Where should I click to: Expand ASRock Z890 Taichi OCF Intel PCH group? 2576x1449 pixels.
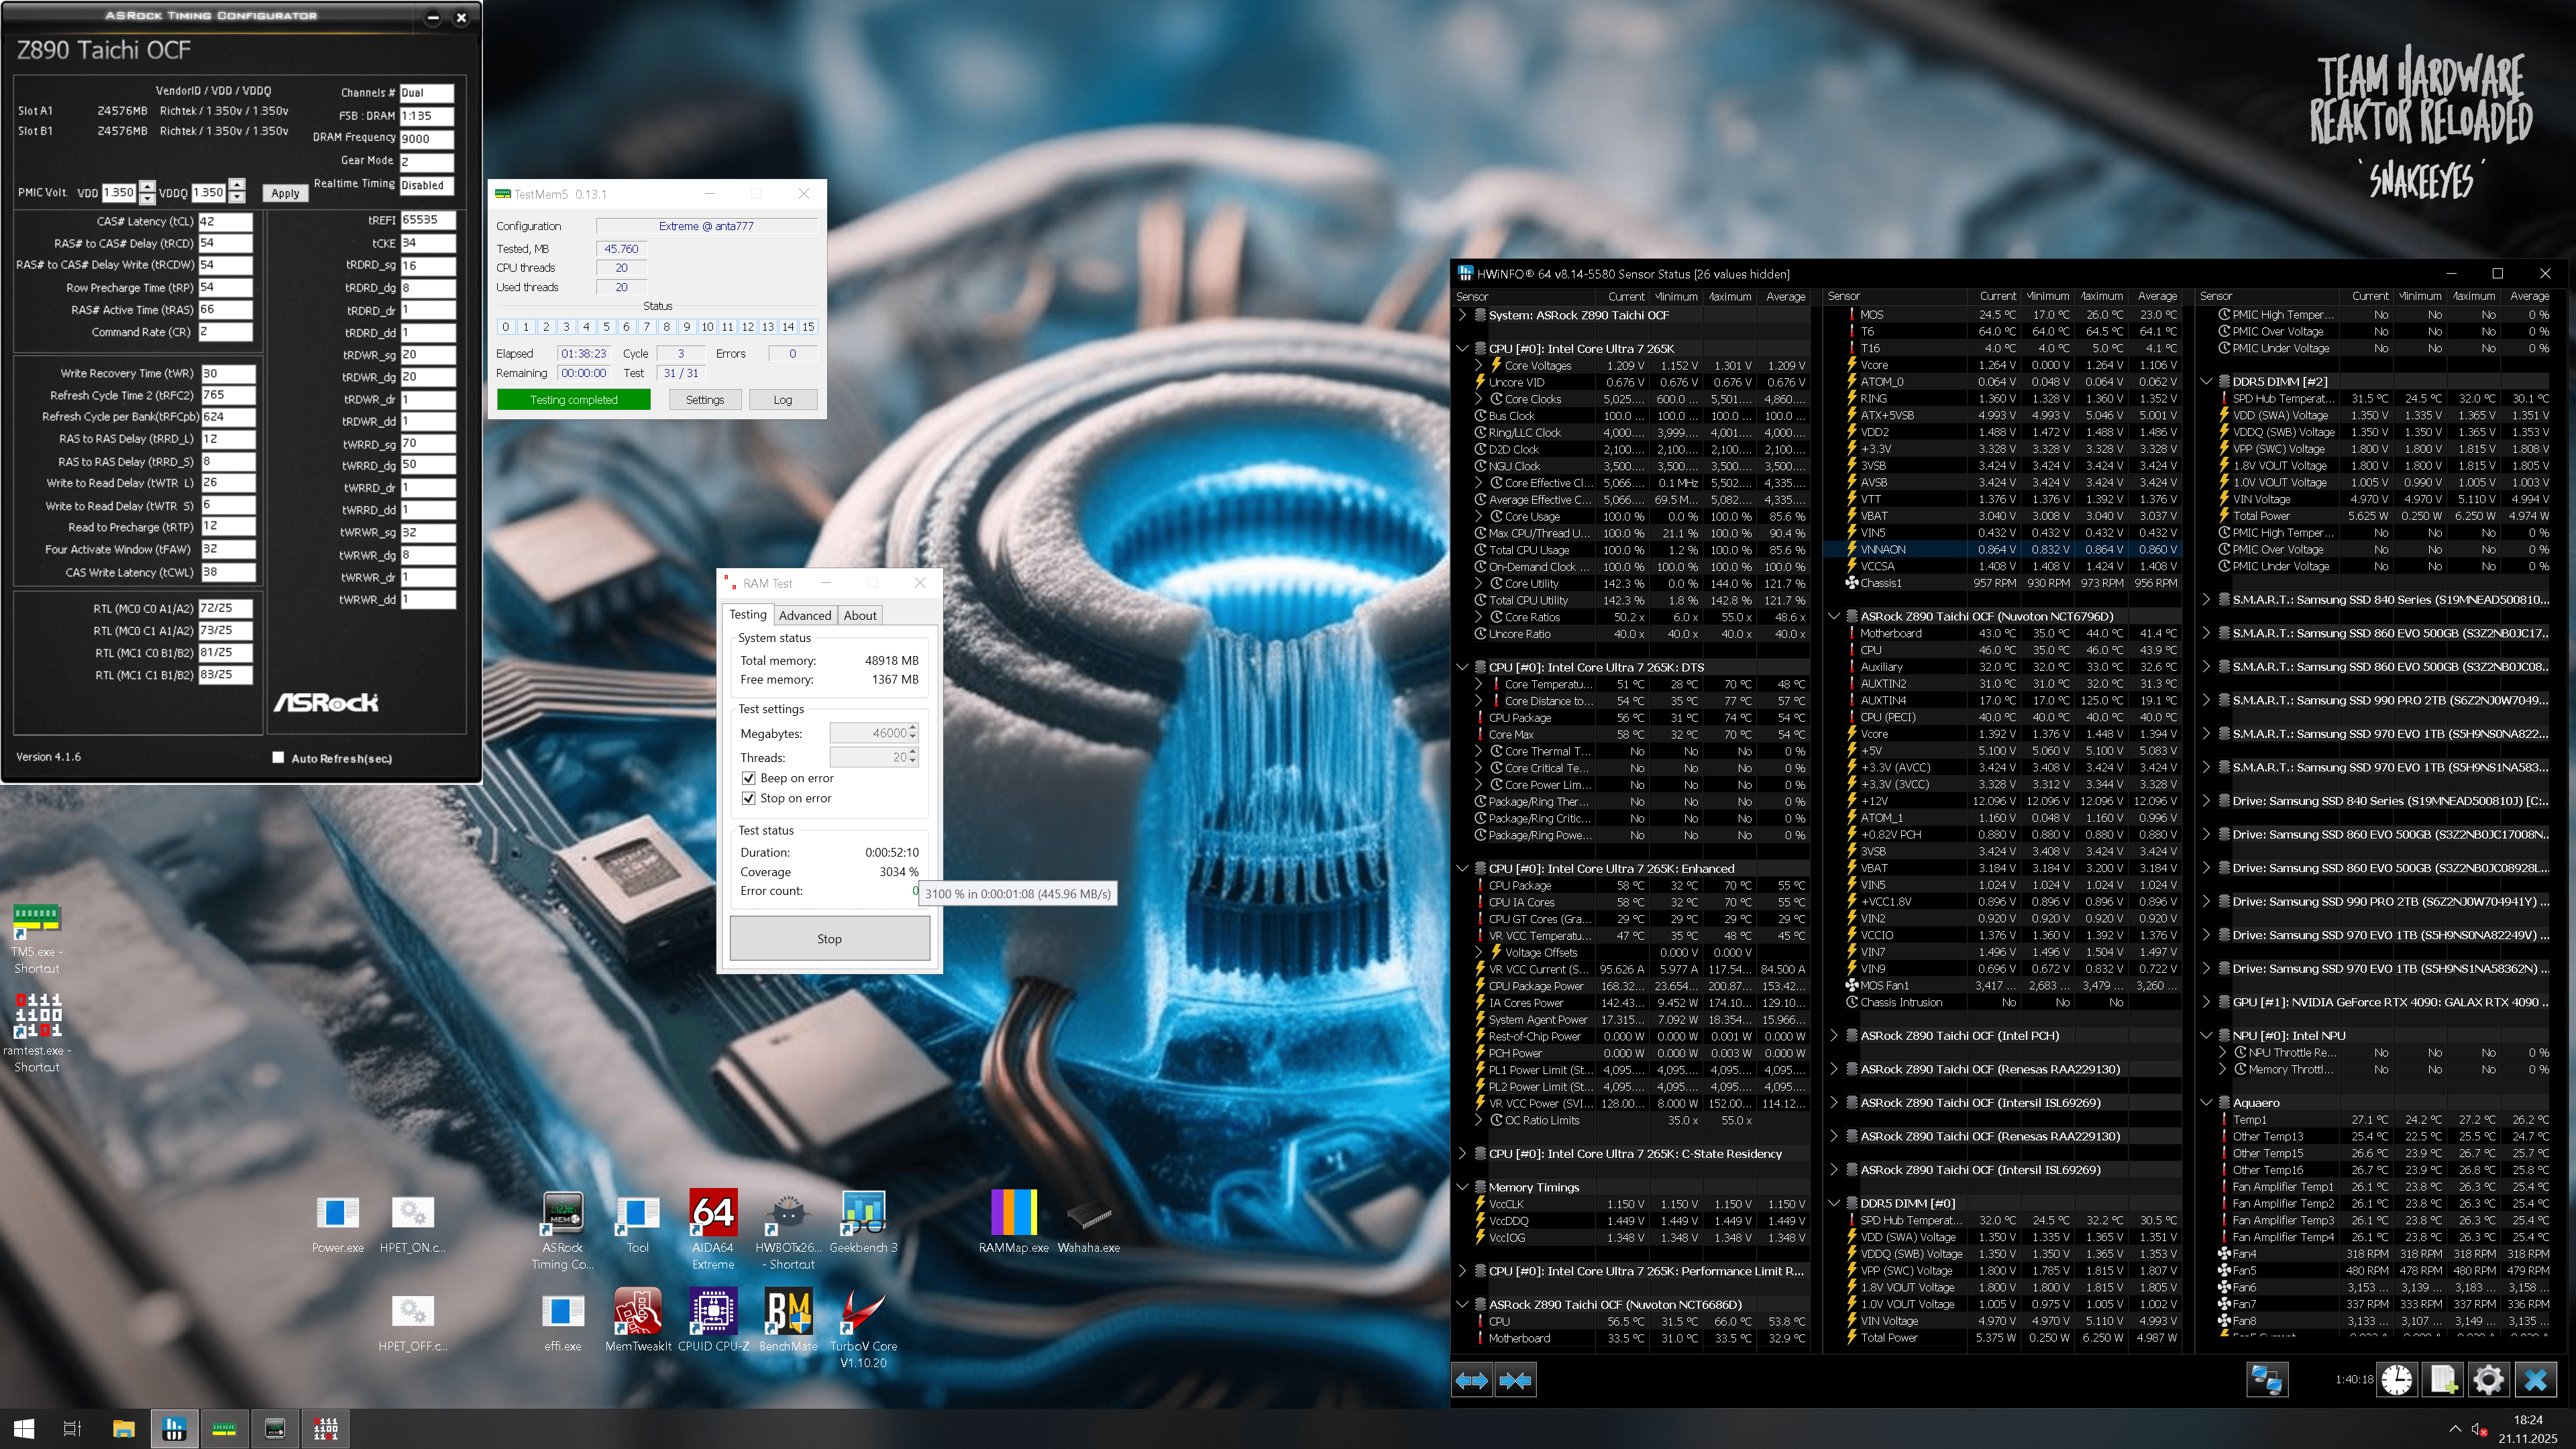1835,1036
